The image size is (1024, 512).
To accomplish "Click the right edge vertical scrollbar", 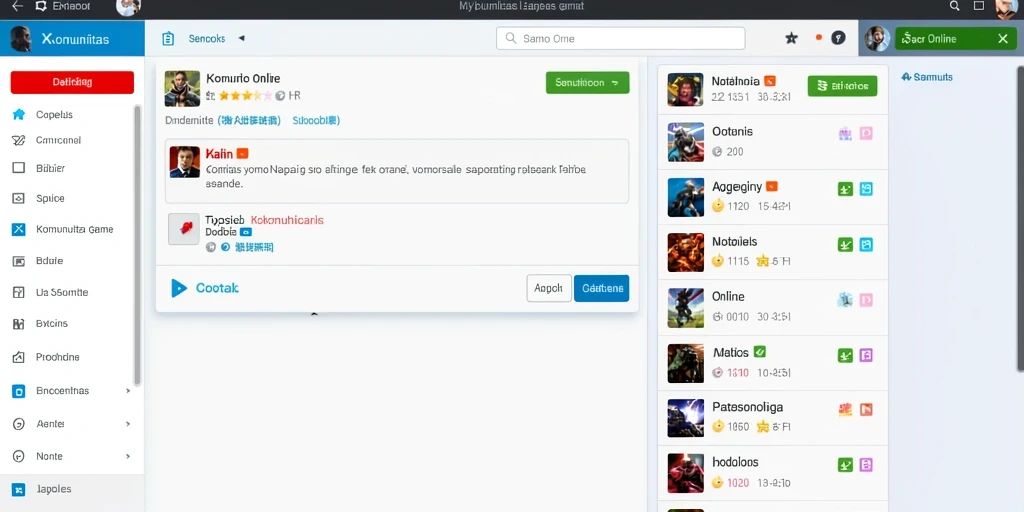I will coord(1020,219).
